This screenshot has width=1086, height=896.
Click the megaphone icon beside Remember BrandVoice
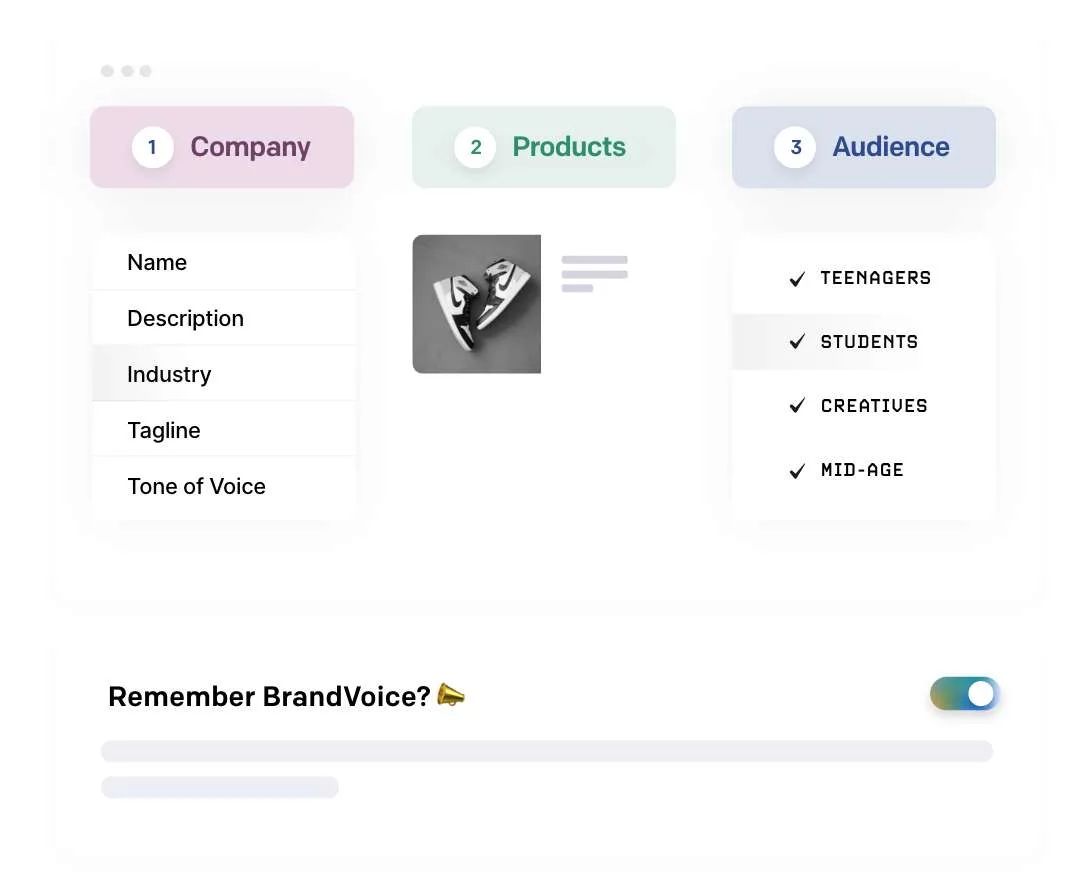pos(451,695)
